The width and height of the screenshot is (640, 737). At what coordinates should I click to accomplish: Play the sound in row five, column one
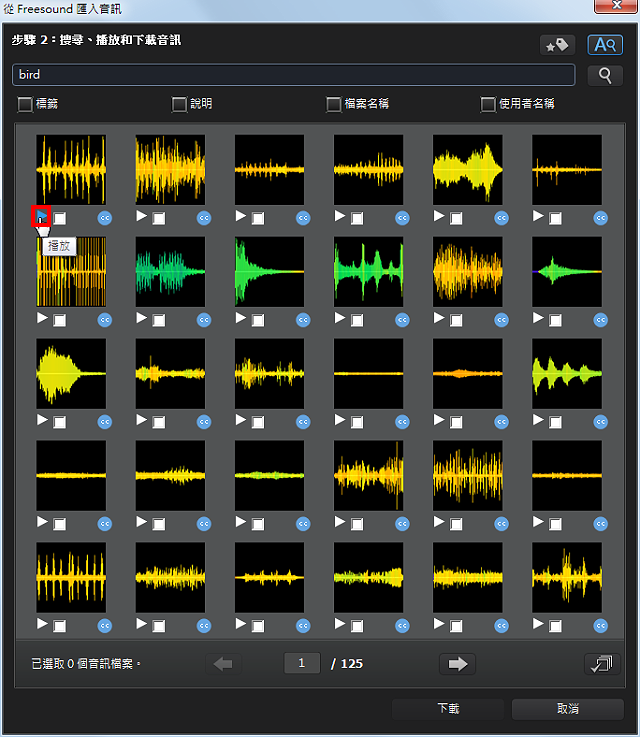click(42, 624)
